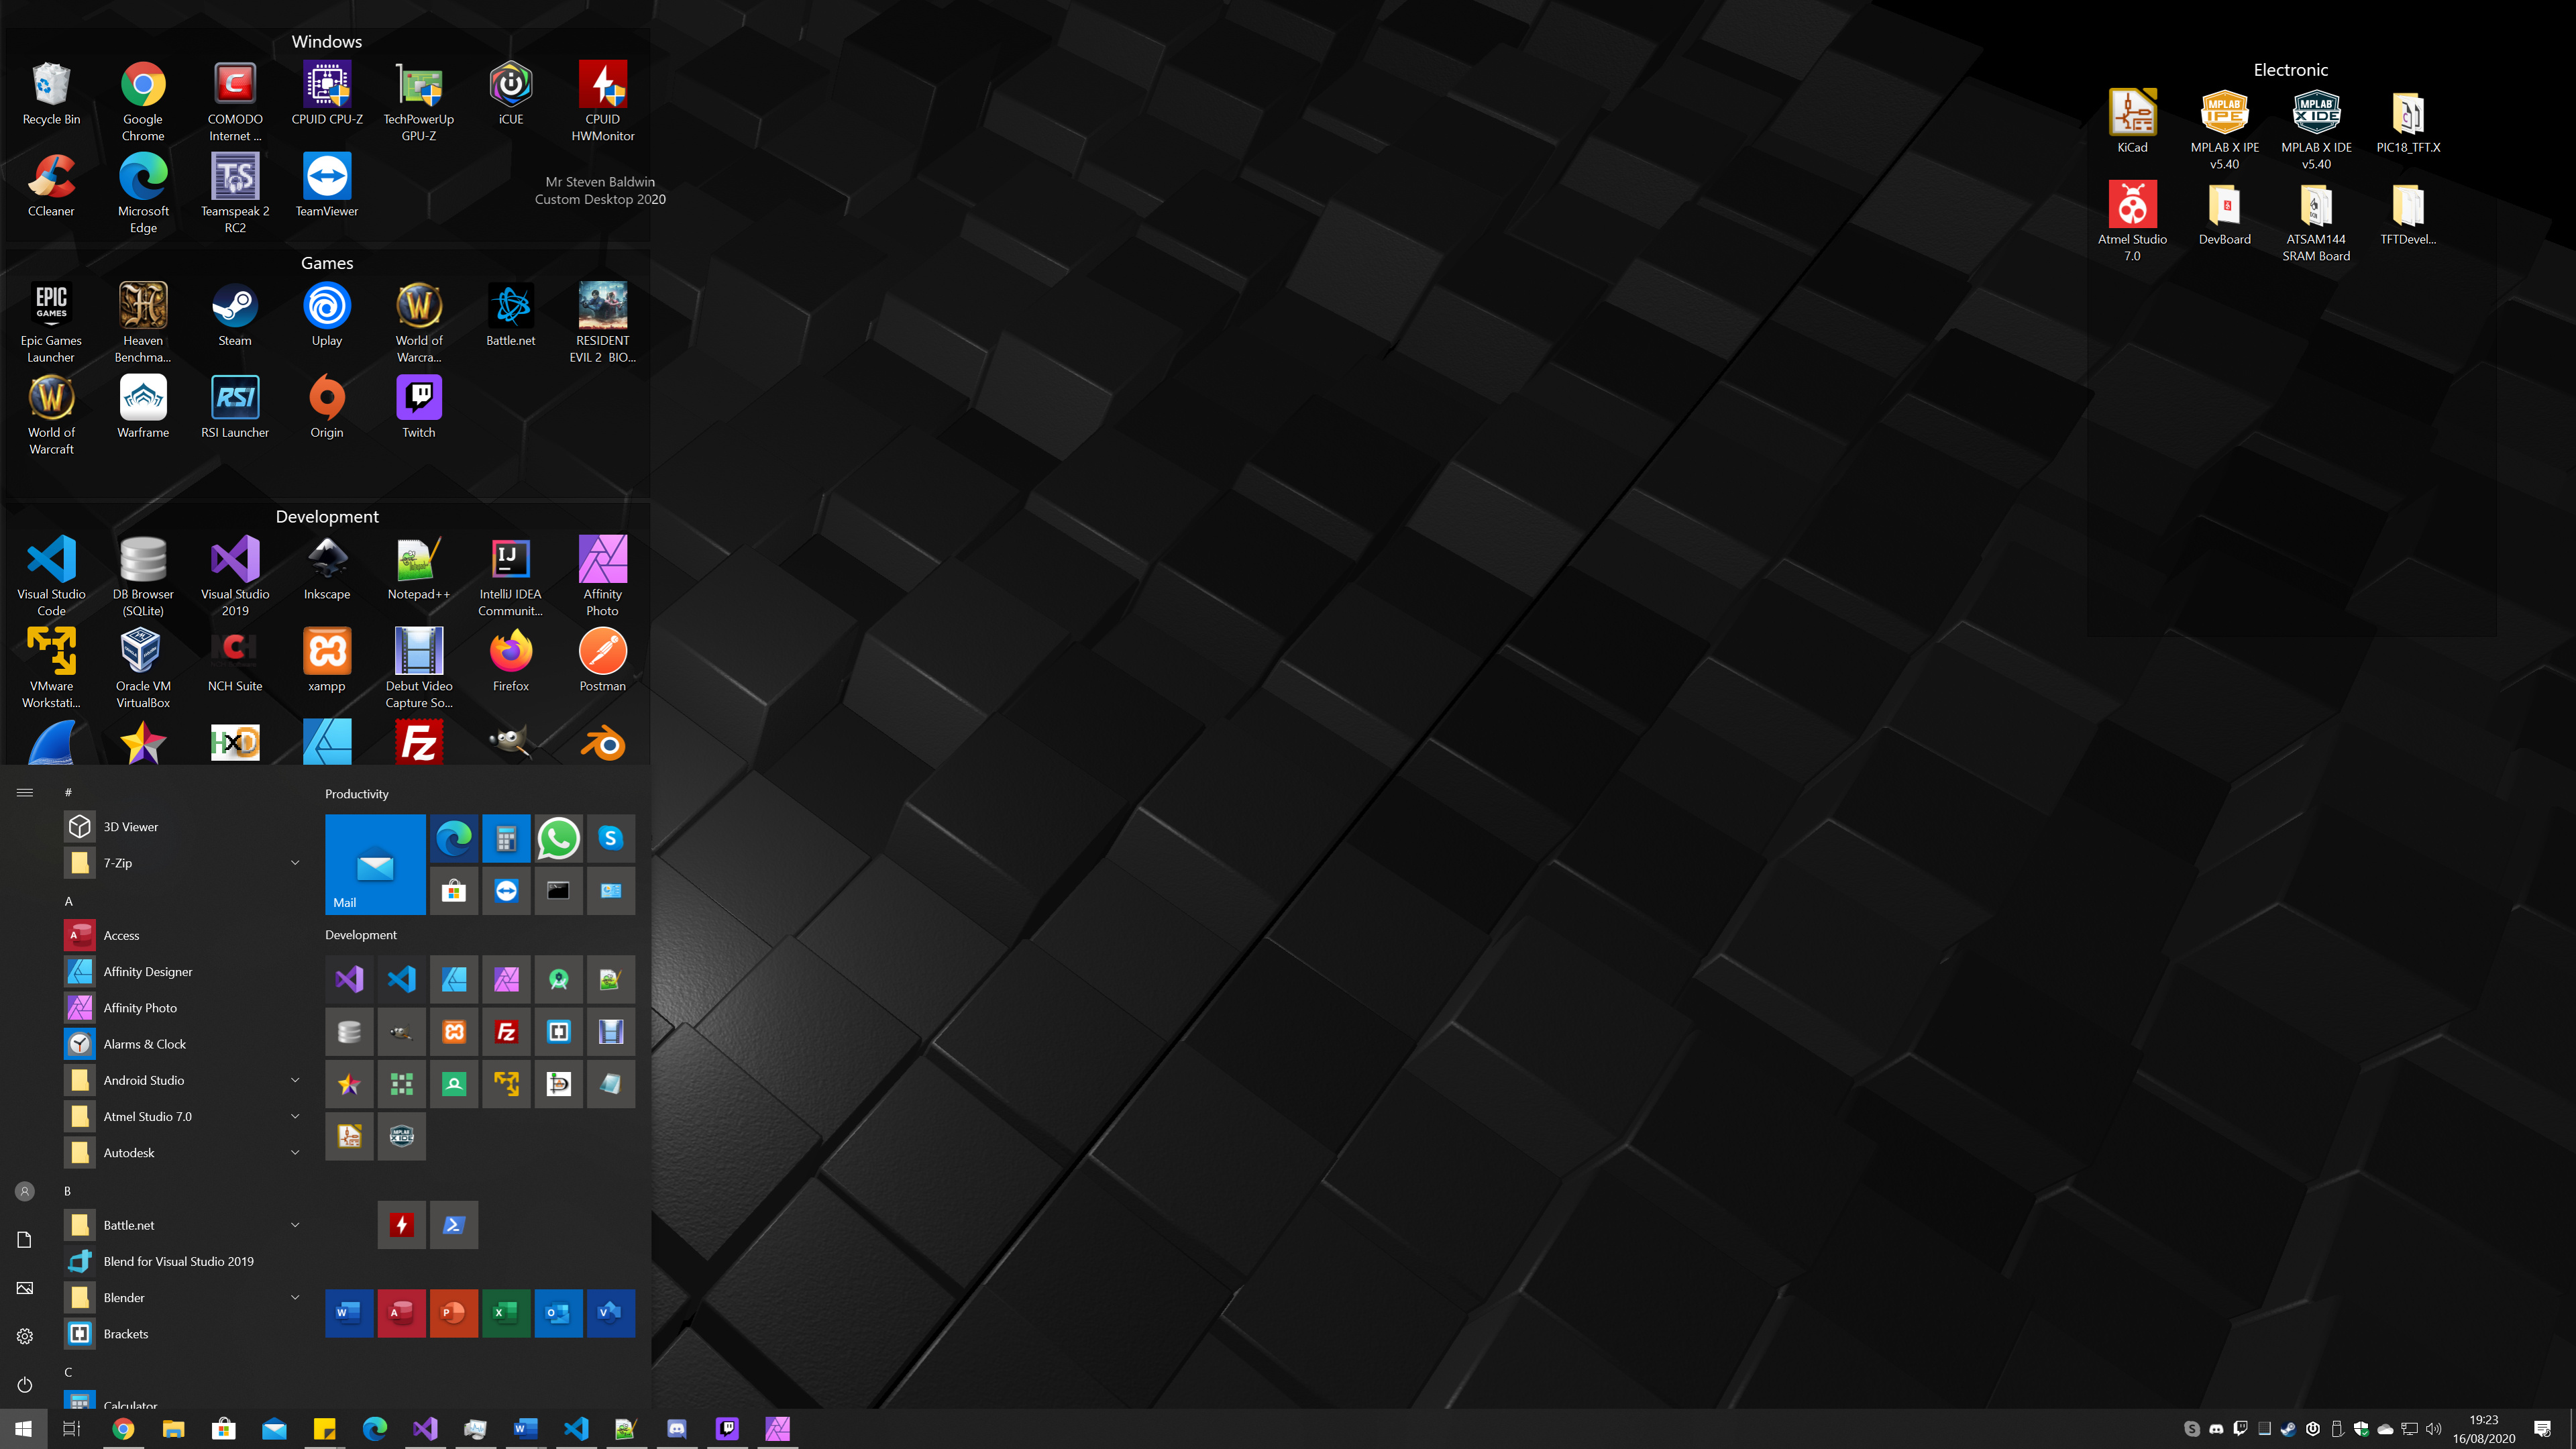
Task: Click the FileZilla tile in Development tiles
Action: pyautogui.click(x=506, y=1032)
